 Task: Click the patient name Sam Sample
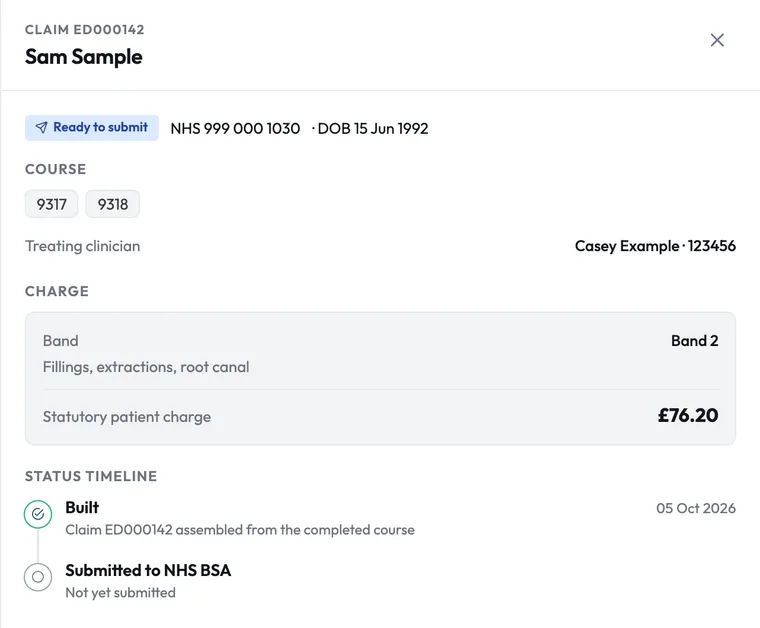pos(84,57)
